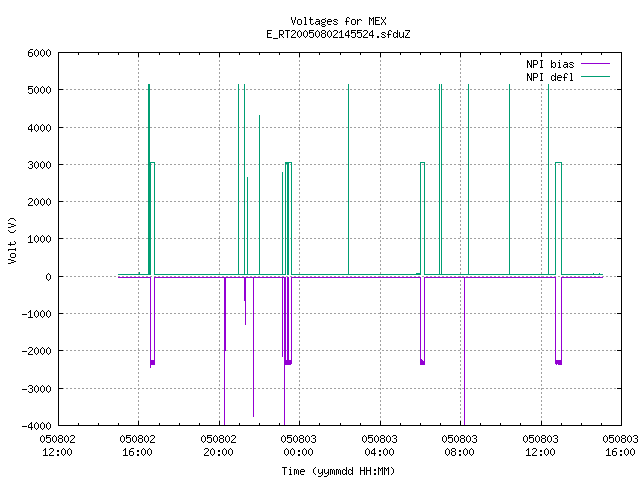Image resolution: width=640 pixels, height=480 pixels.
Task: Click the purple spike reaching -3800 V near 21:40
Action: pyautogui.click(x=253, y=347)
